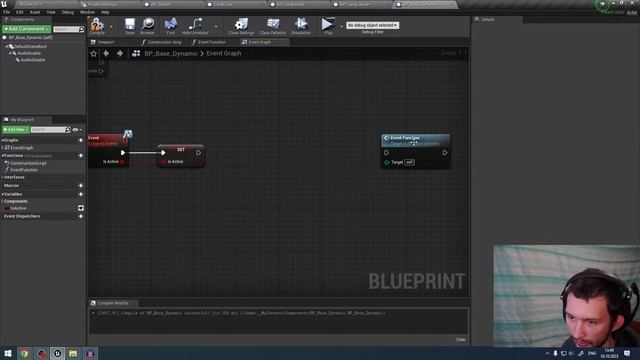This screenshot has width=640, height=360.
Task: Click the SET node title
Action: (x=181, y=150)
